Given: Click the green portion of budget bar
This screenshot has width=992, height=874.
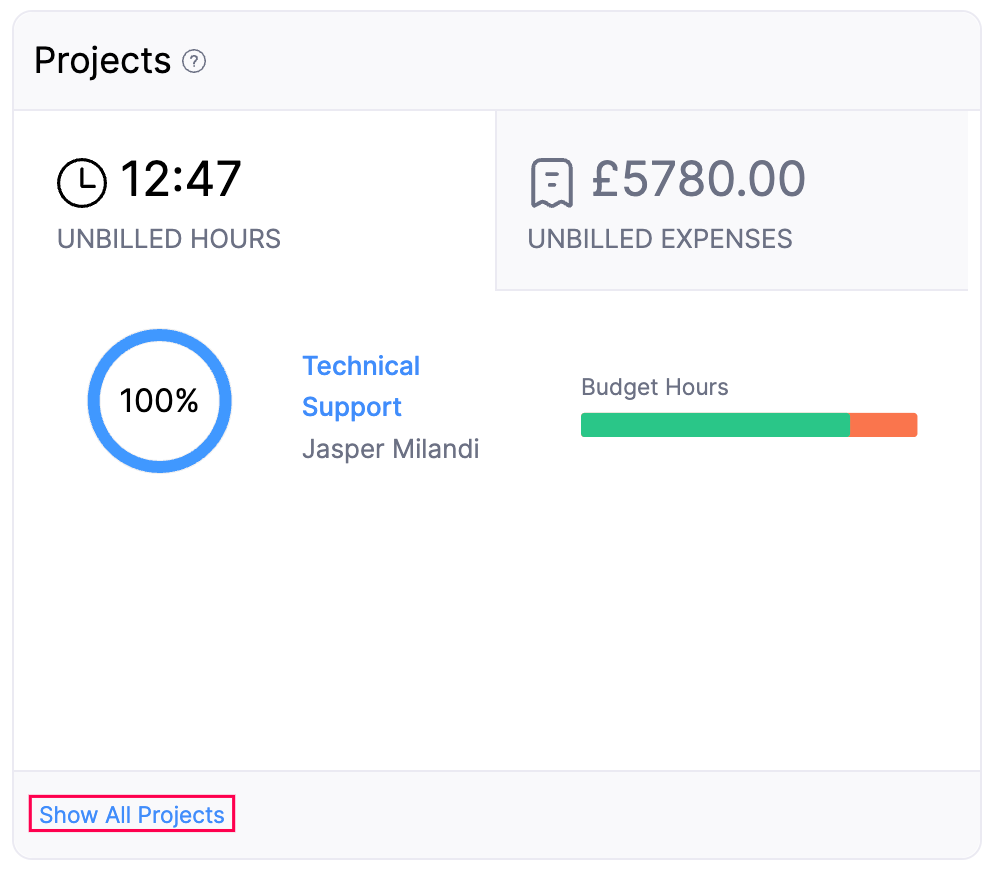Looking at the screenshot, I should (x=715, y=424).
